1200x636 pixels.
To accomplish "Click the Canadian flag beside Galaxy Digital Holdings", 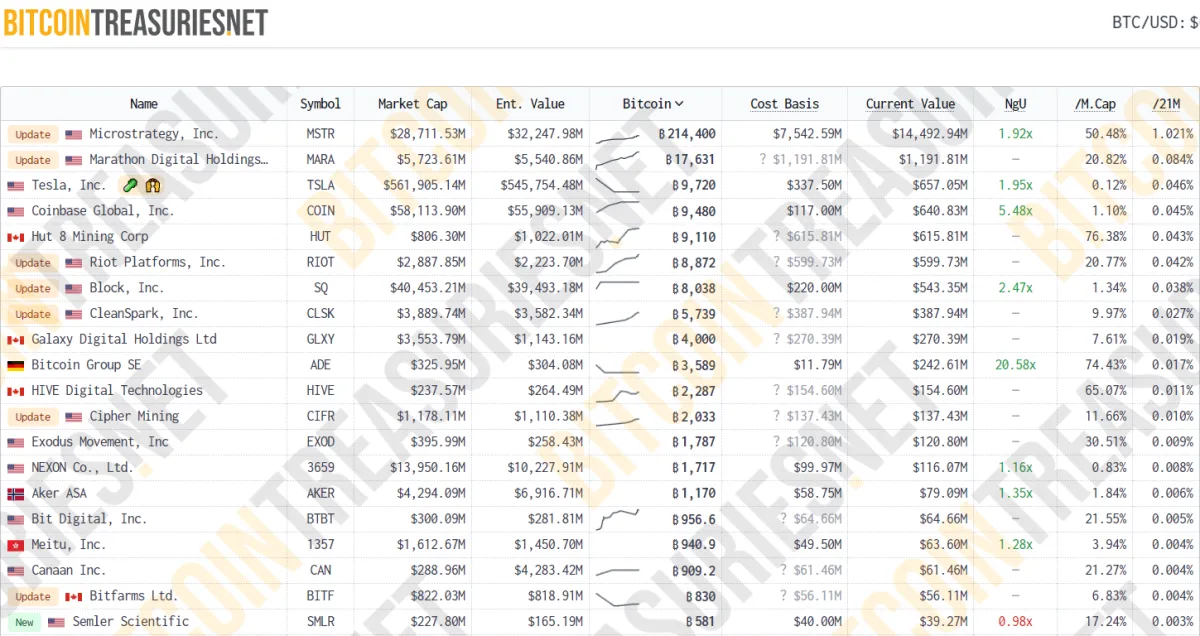I will [15, 340].
